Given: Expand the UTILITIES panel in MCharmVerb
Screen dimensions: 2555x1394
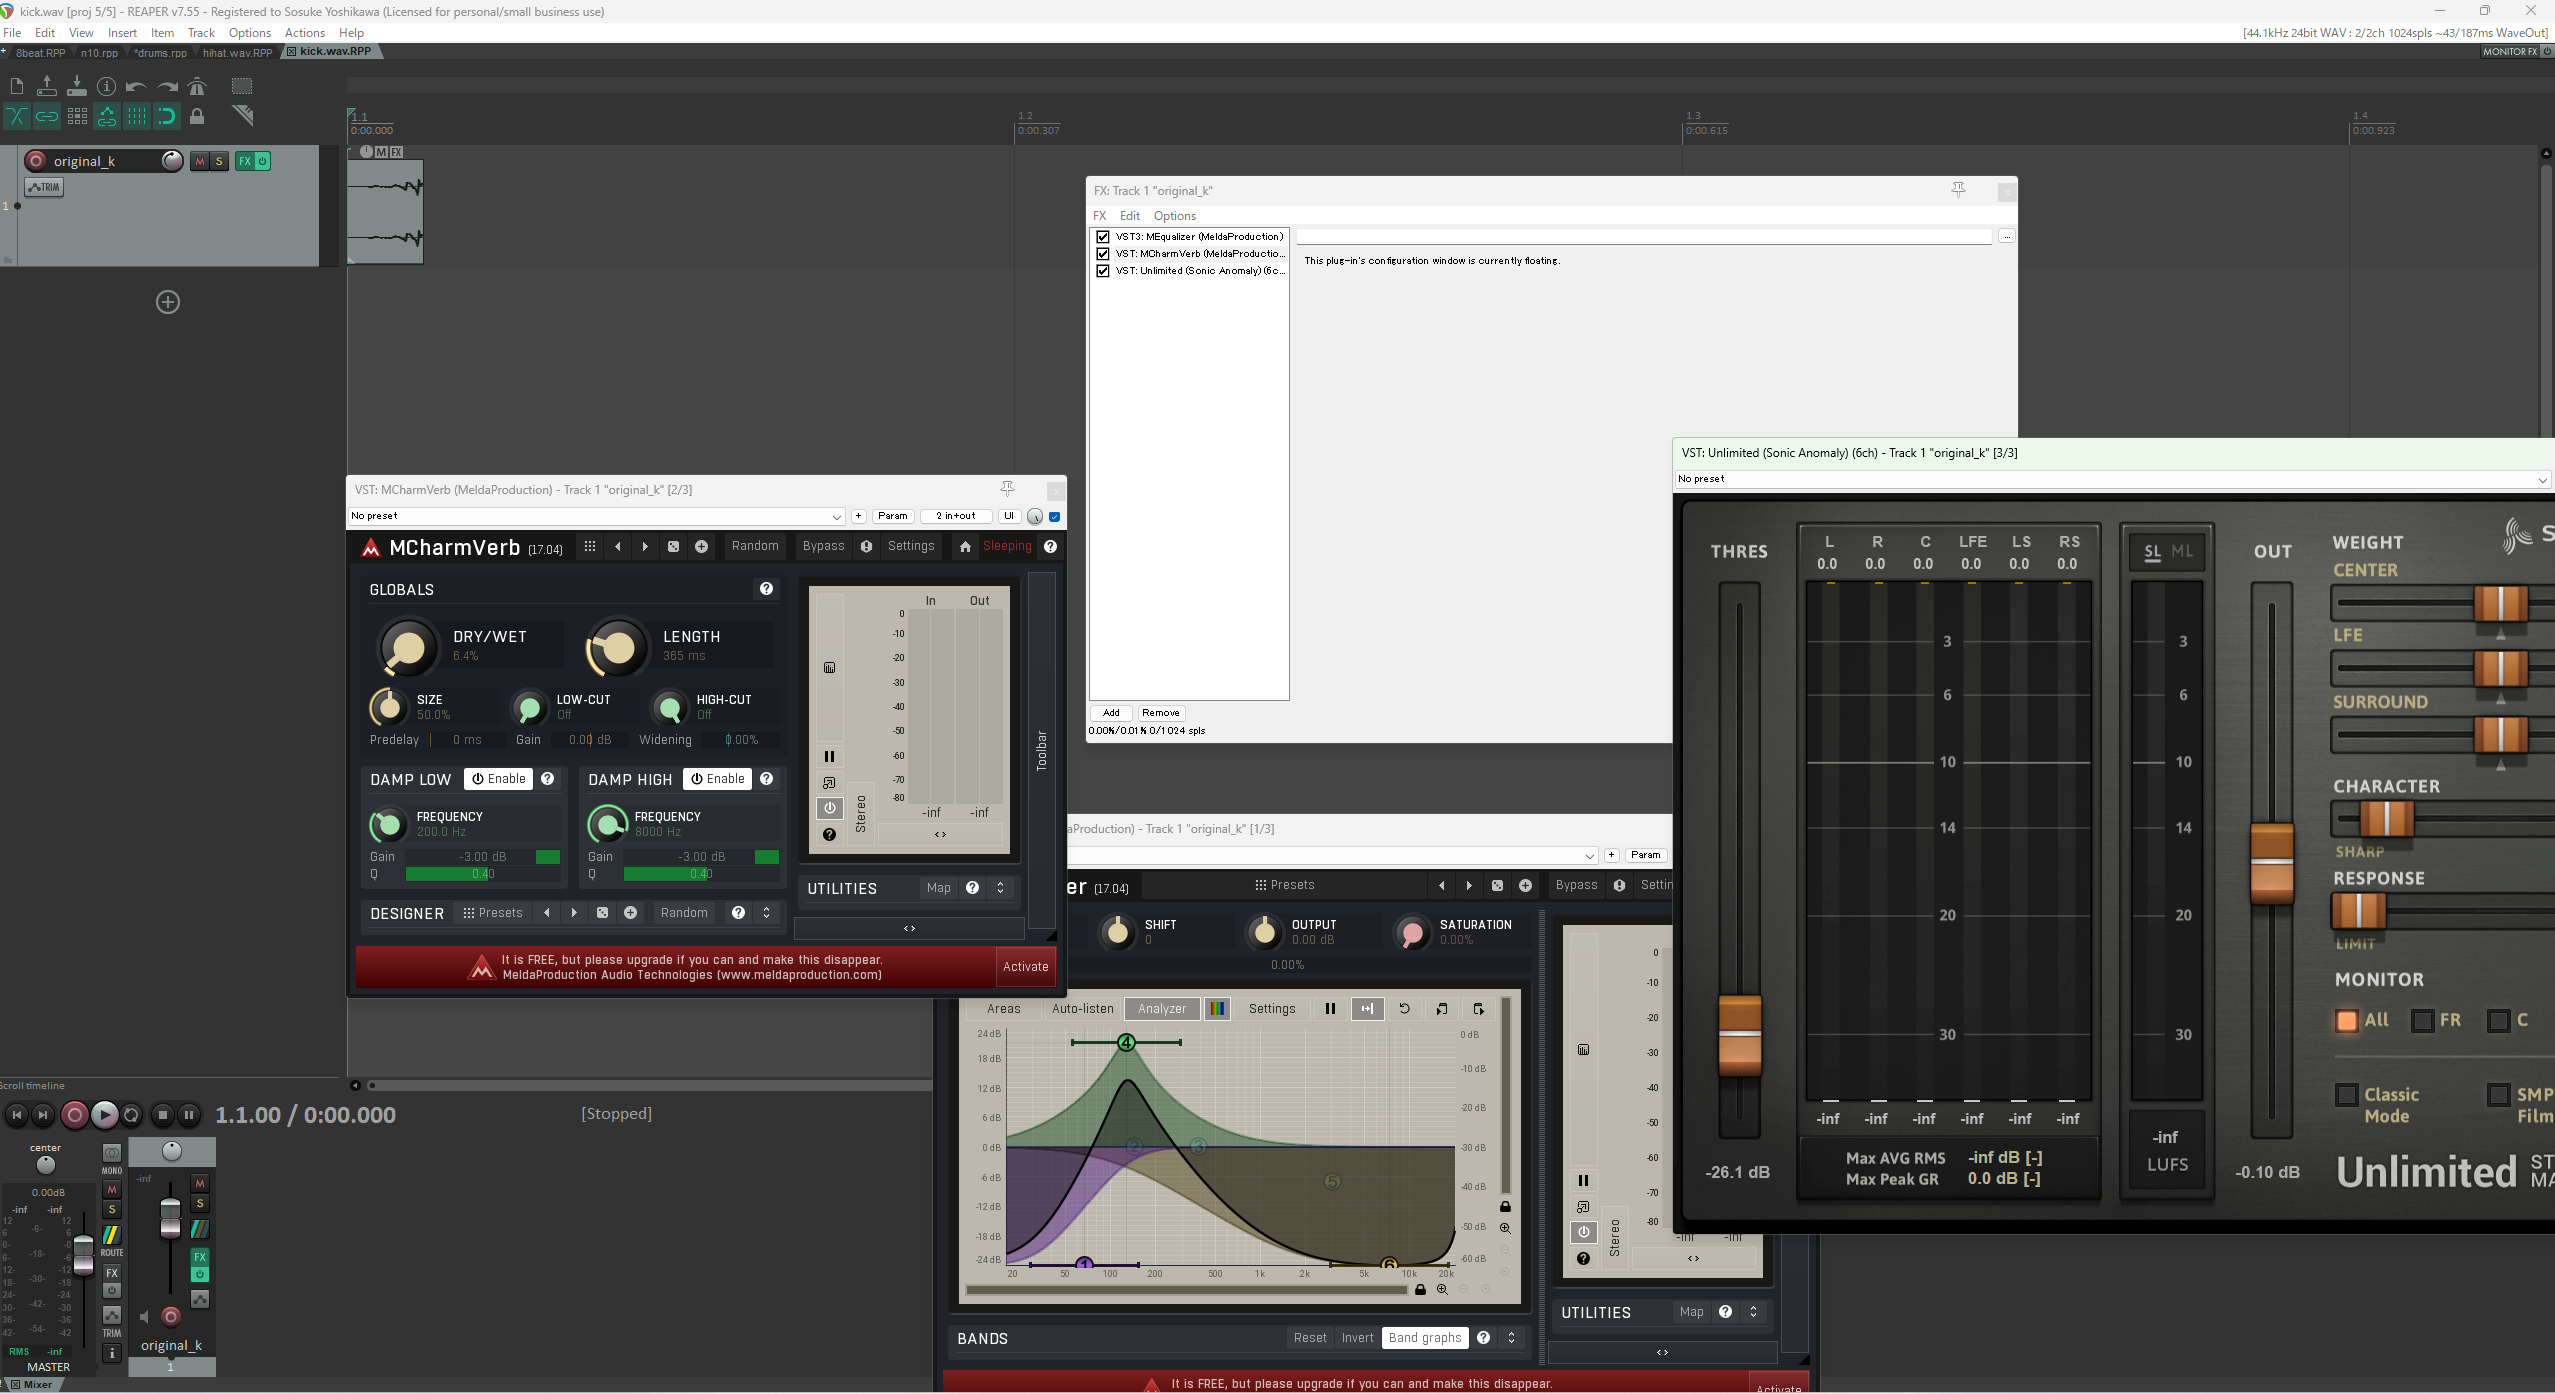Looking at the screenshot, I should click(1000, 888).
